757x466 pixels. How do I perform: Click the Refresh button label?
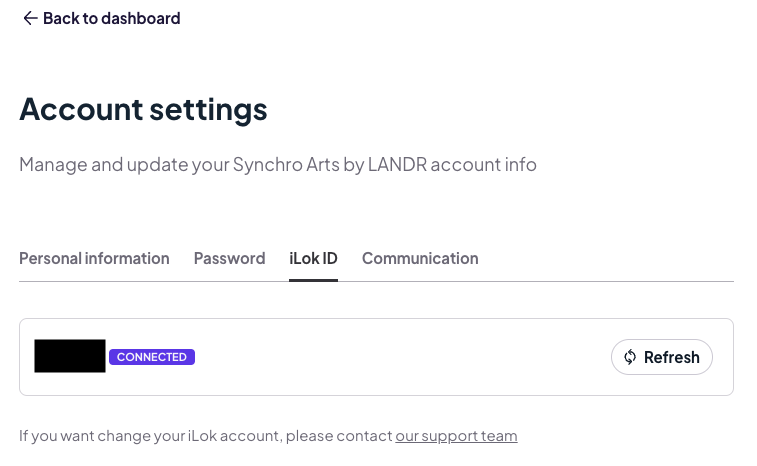(672, 357)
